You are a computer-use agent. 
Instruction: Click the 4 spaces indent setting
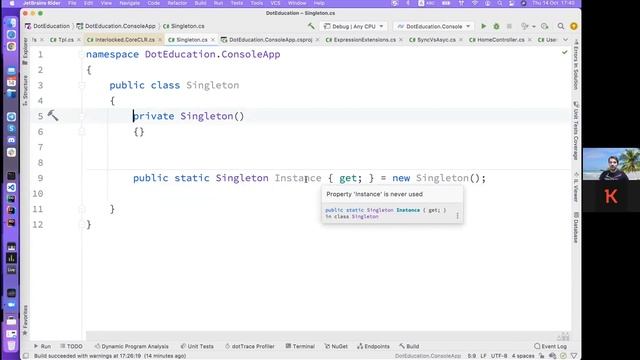(523, 356)
